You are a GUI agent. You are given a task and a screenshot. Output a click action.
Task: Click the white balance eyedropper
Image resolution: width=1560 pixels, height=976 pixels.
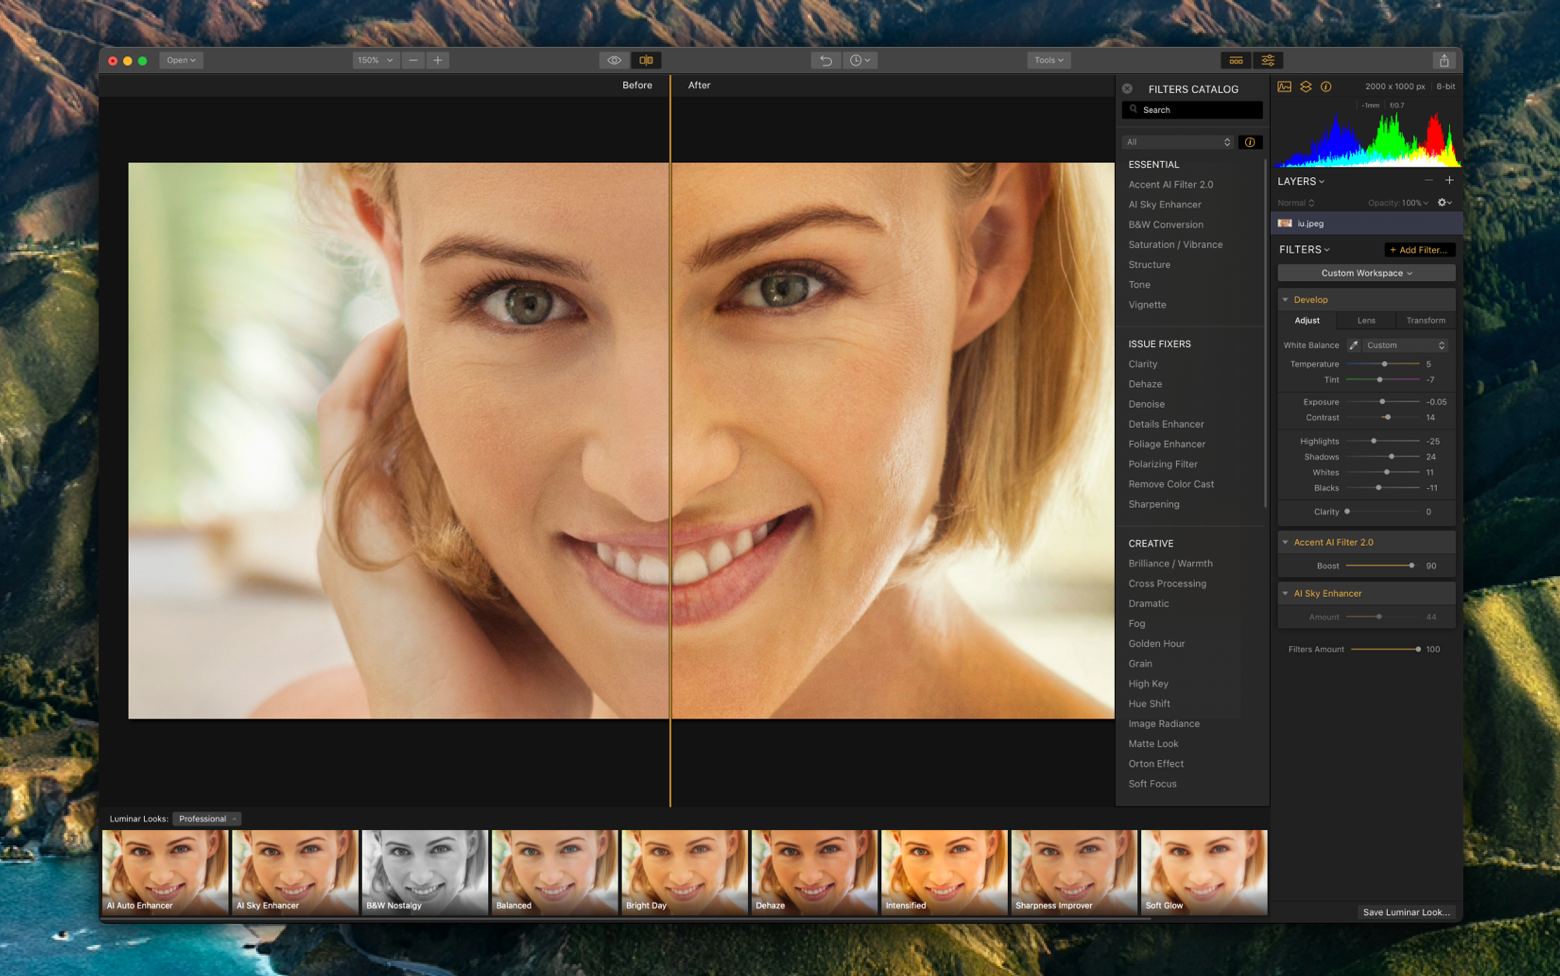coord(1354,345)
